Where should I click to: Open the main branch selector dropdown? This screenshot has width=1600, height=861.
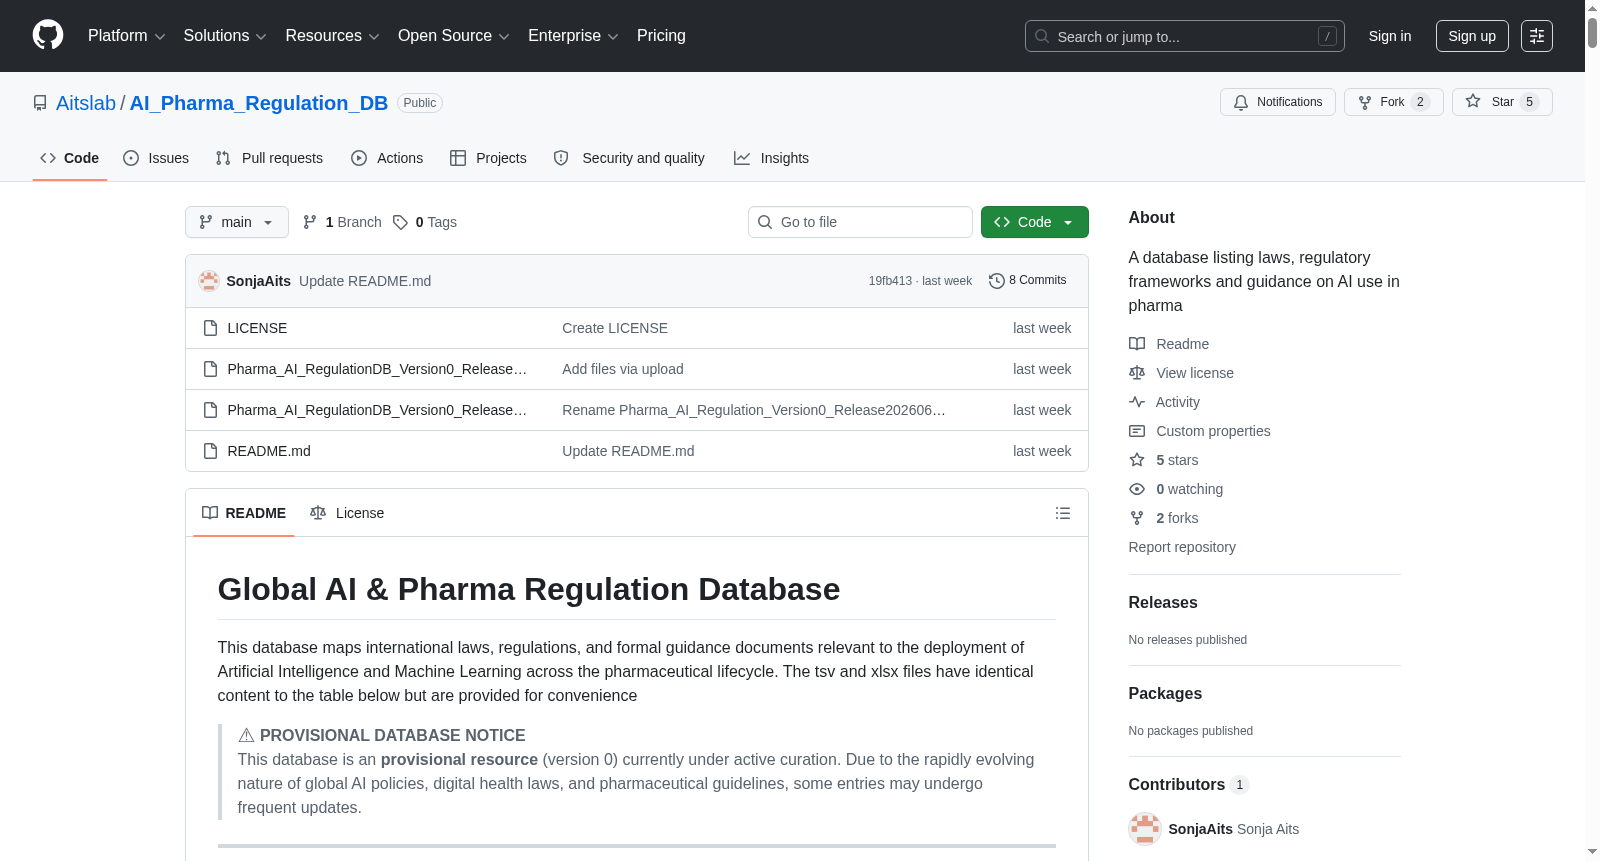tap(237, 222)
